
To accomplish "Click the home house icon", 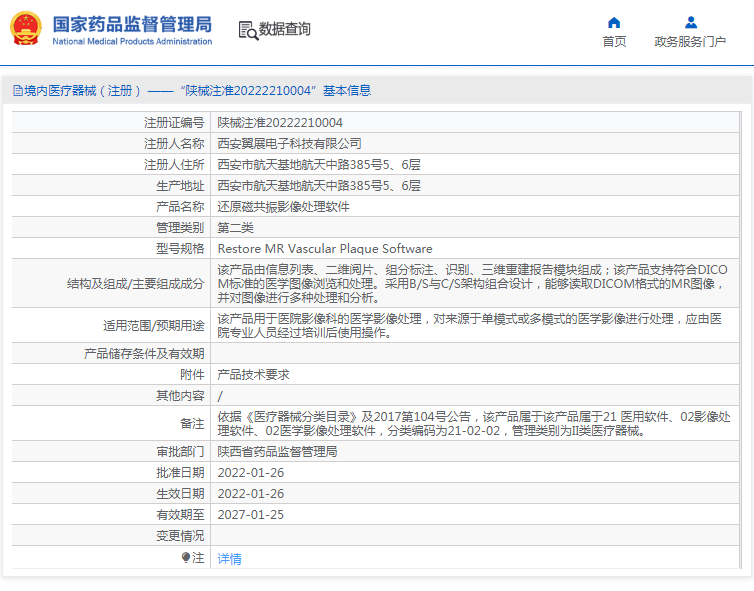I will click(614, 23).
